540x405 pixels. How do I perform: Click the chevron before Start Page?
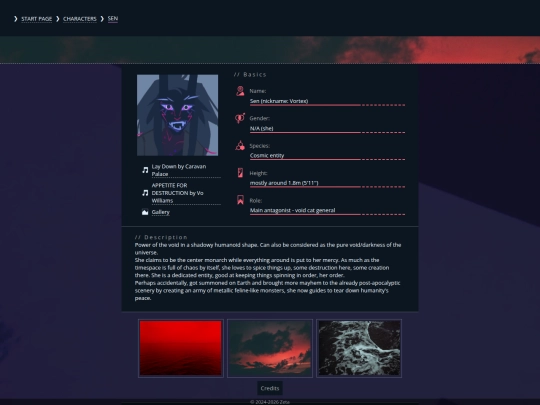point(15,19)
